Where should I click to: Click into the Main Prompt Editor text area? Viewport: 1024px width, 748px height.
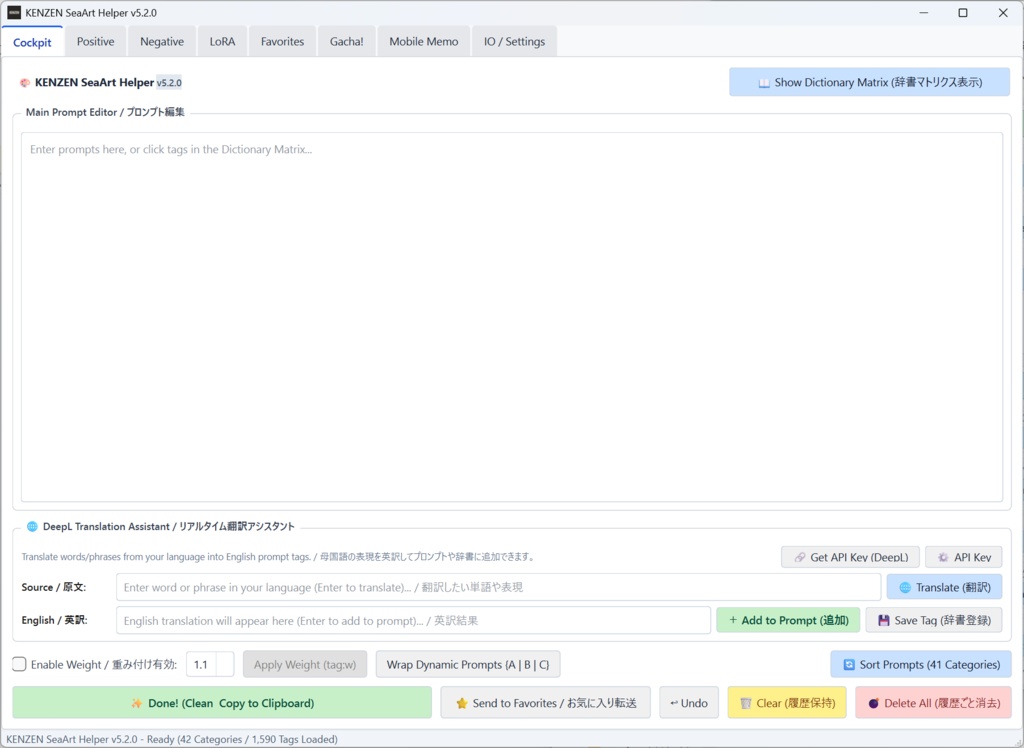point(511,317)
